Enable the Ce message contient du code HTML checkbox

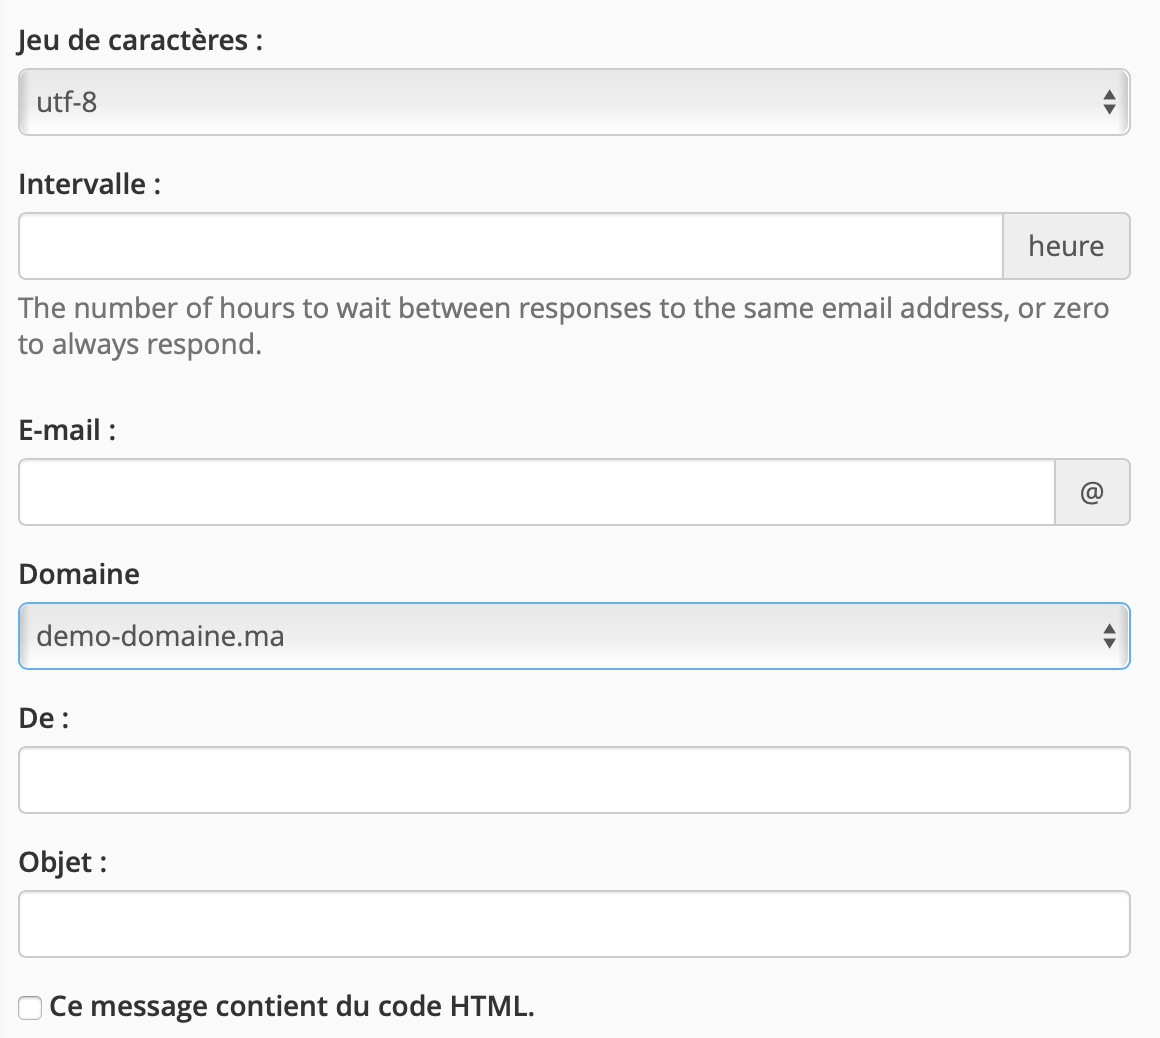[x=30, y=1008]
